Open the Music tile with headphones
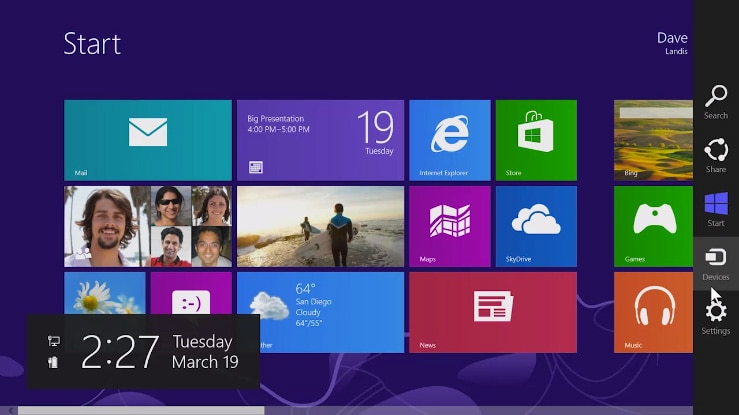Screen dimensions: 739x415 (x=653, y=312)
